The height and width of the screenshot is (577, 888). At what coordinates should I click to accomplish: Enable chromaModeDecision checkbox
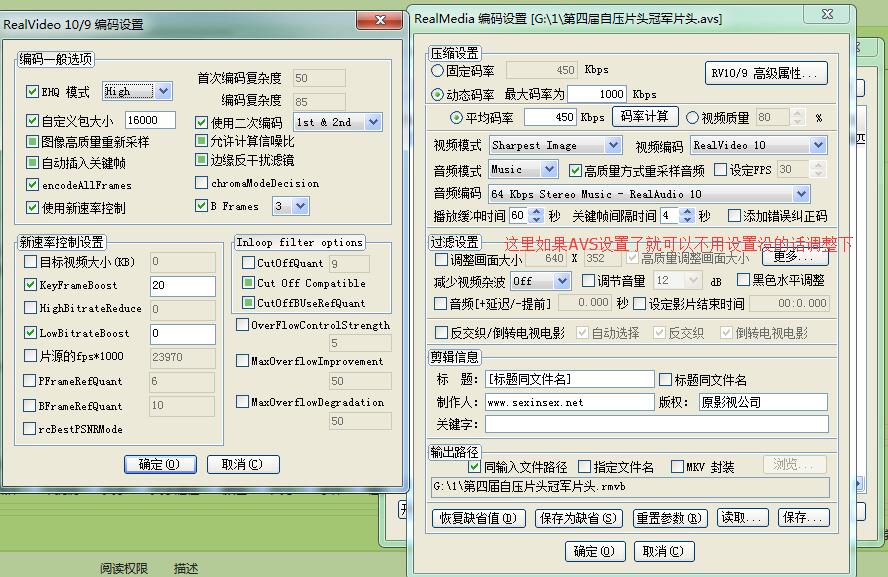point(201,182)
